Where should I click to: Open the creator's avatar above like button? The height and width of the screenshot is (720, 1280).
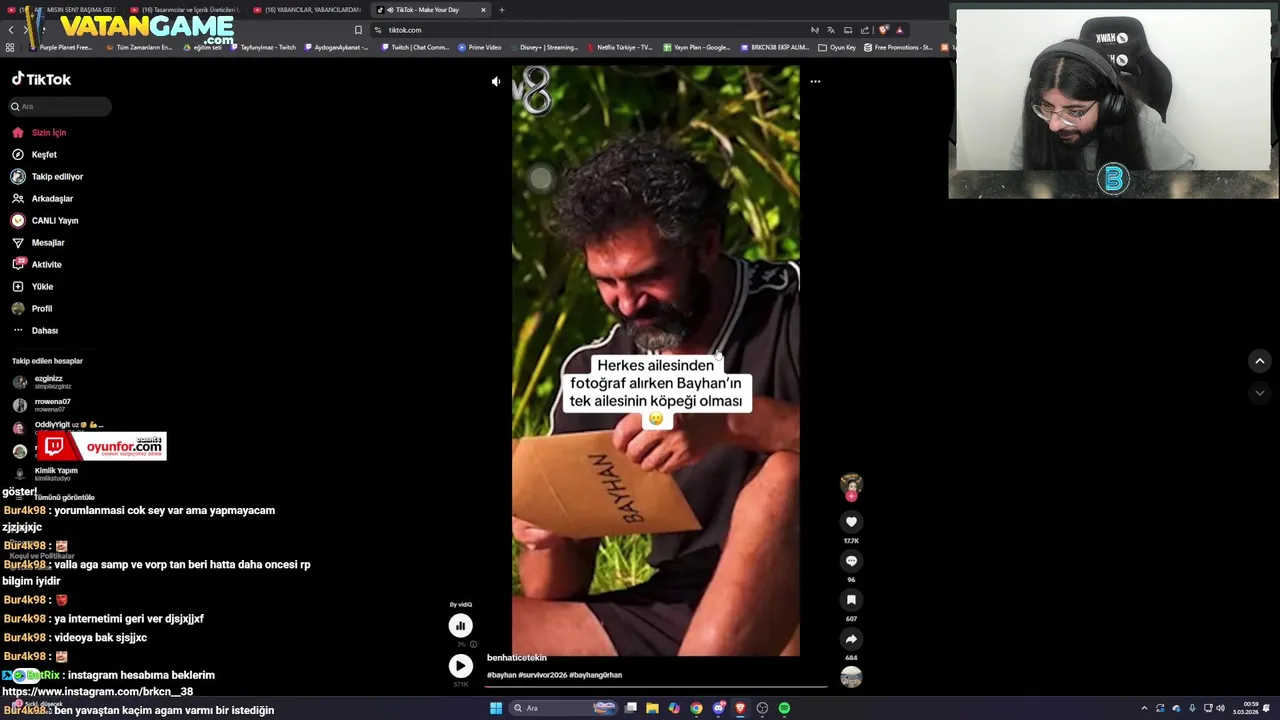[851, 484]
